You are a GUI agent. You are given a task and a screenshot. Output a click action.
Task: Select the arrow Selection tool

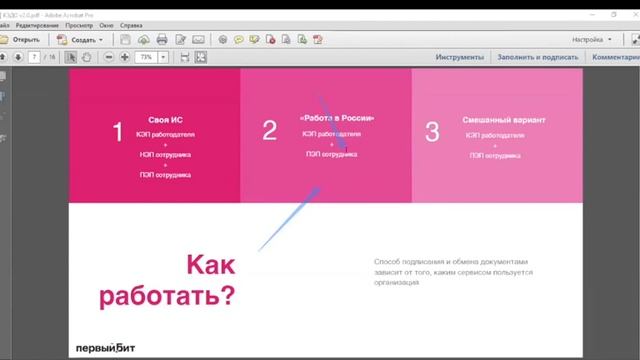point(71,57)
